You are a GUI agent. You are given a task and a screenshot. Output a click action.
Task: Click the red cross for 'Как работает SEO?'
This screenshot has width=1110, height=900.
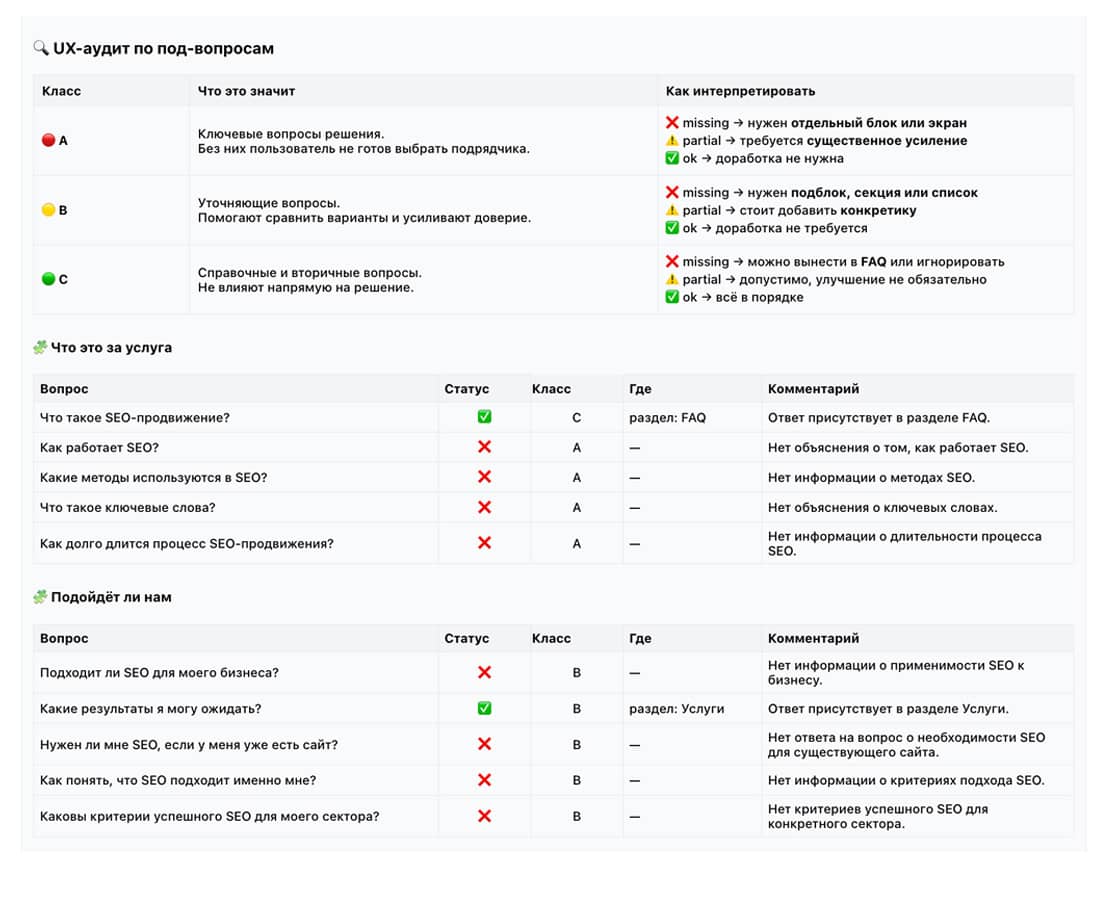(484, 447)
